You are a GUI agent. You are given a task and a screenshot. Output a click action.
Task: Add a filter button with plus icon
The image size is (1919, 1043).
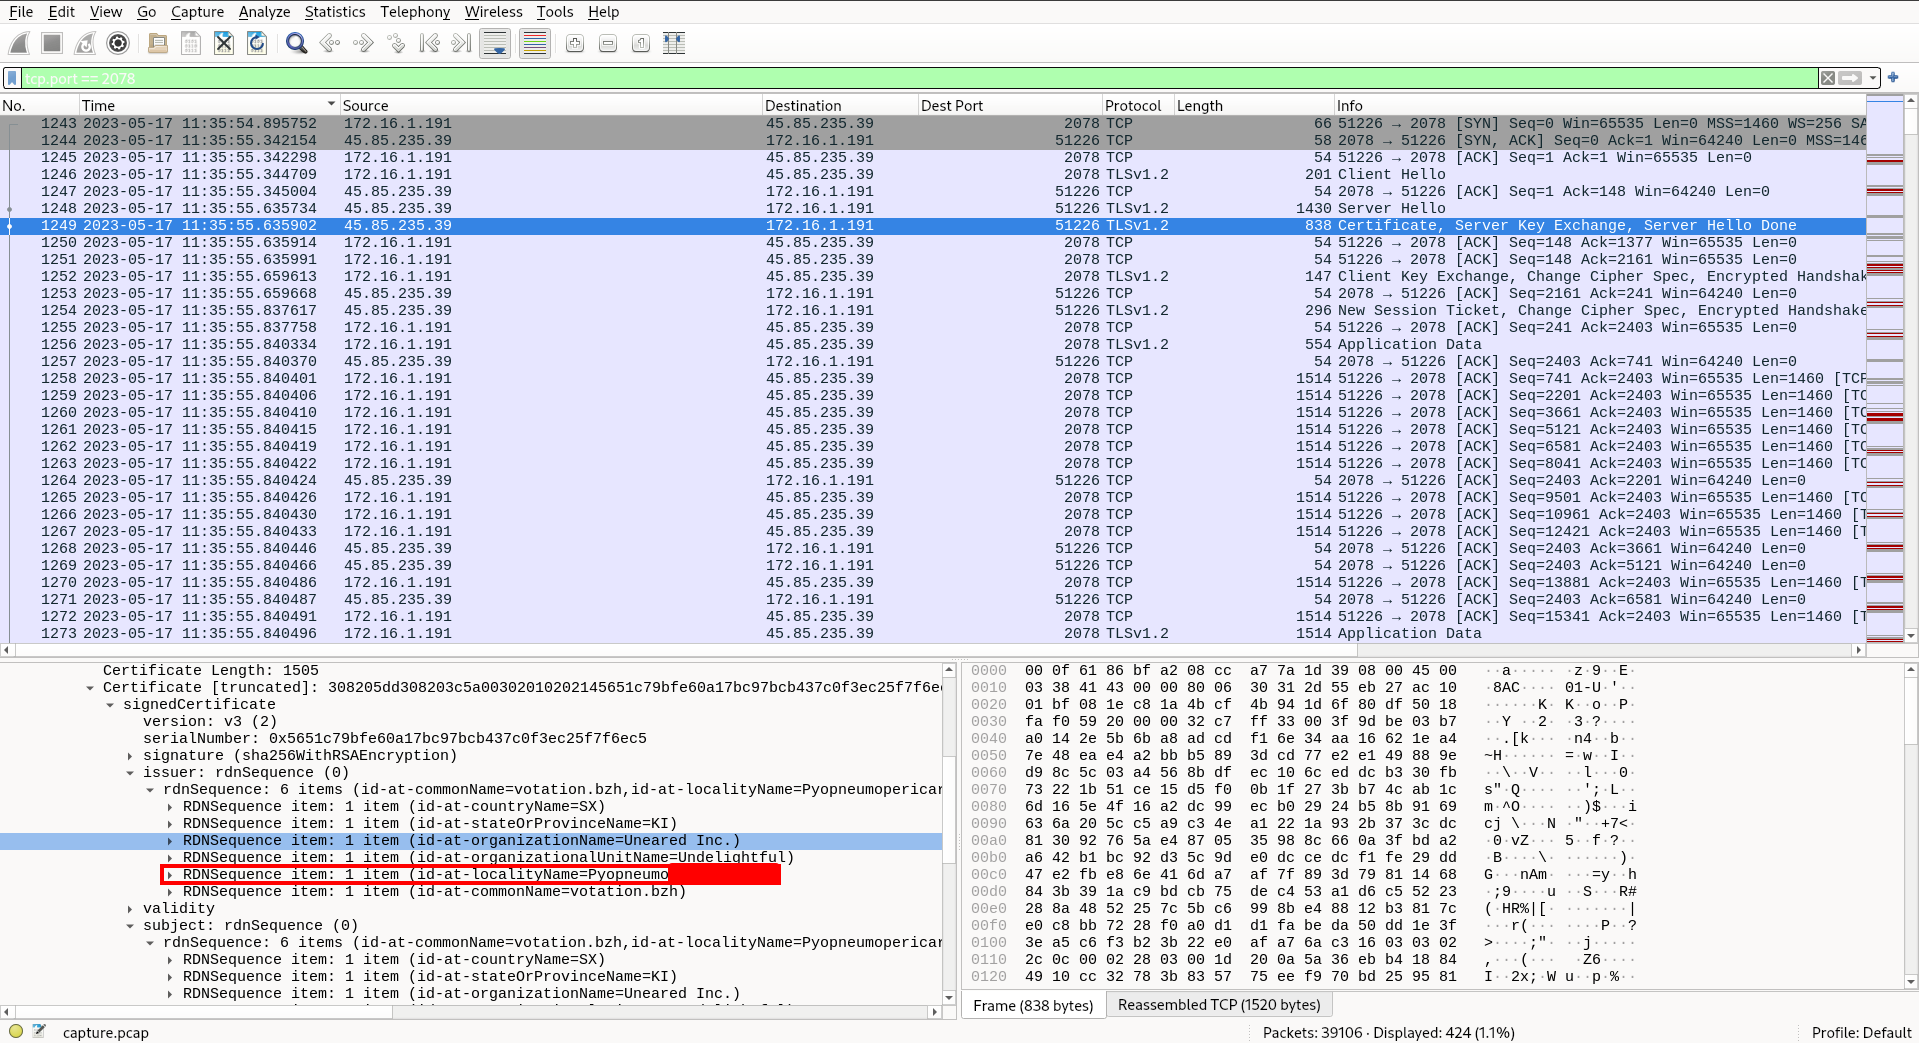pyautogui.click(x=1893, y=77)
